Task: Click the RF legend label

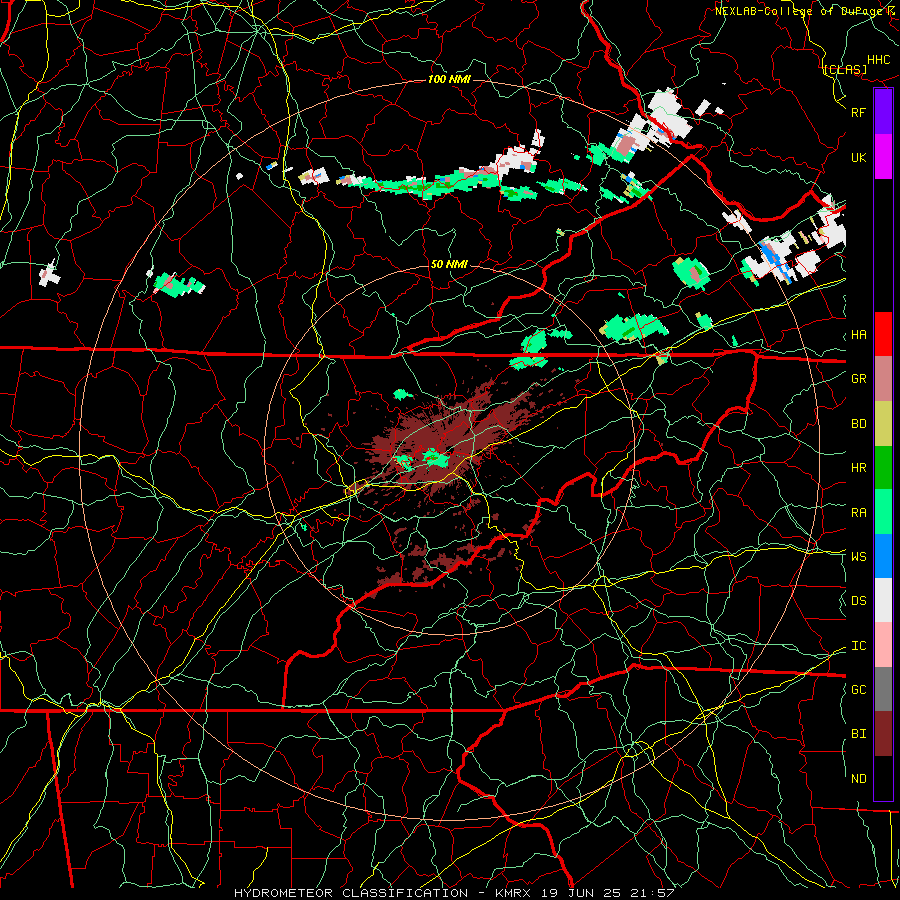Action: pyautogui.click(x=859, y=112)
